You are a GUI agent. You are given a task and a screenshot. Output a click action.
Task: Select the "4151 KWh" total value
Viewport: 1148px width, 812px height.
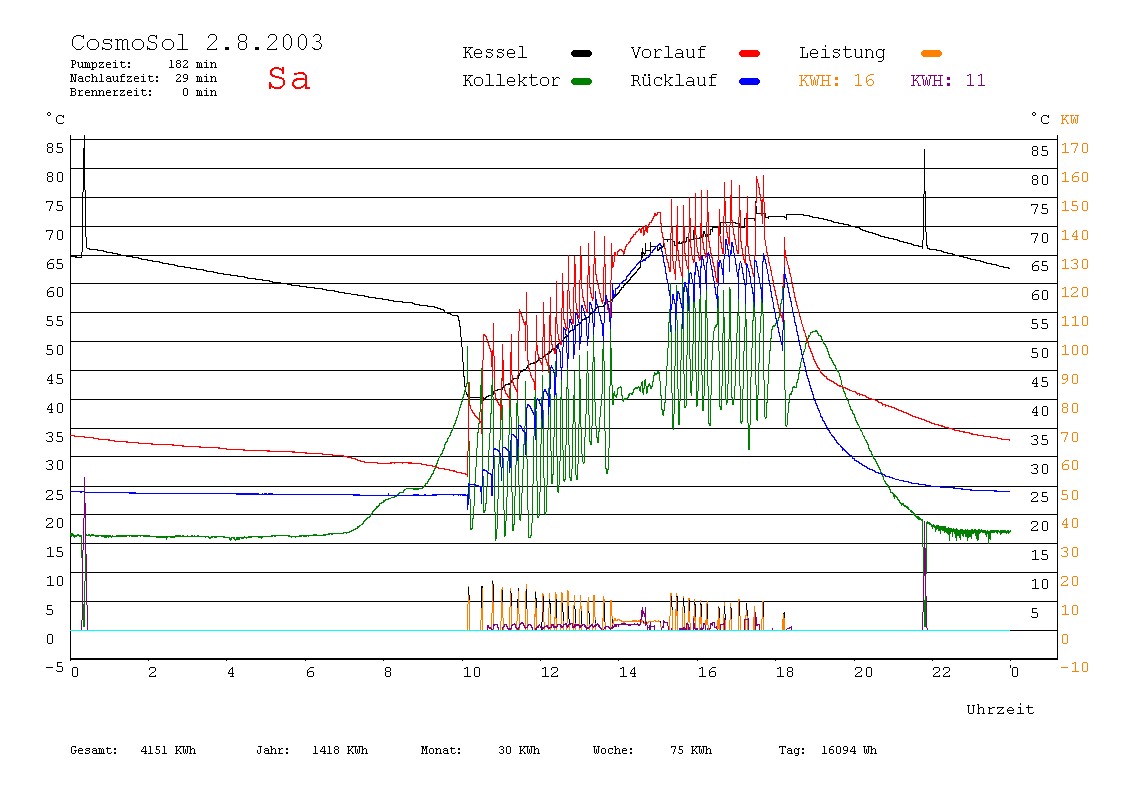[x=168, y=750]
